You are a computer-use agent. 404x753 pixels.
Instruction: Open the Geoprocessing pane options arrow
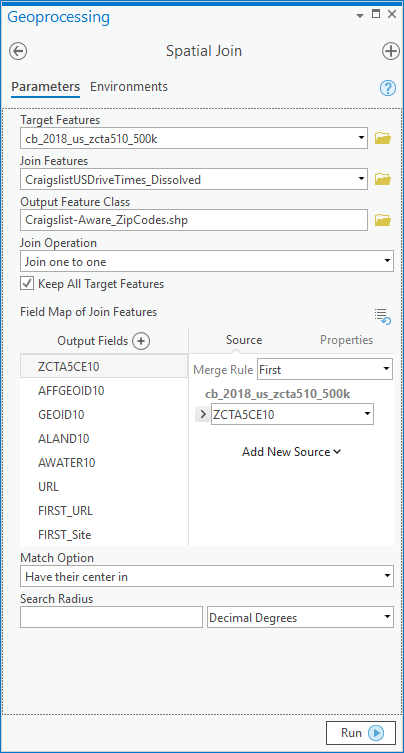(360, 15)
